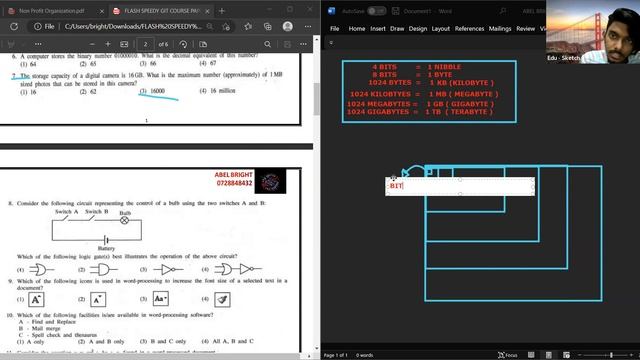Open the Review ribbon tab

tap(525, 29)
